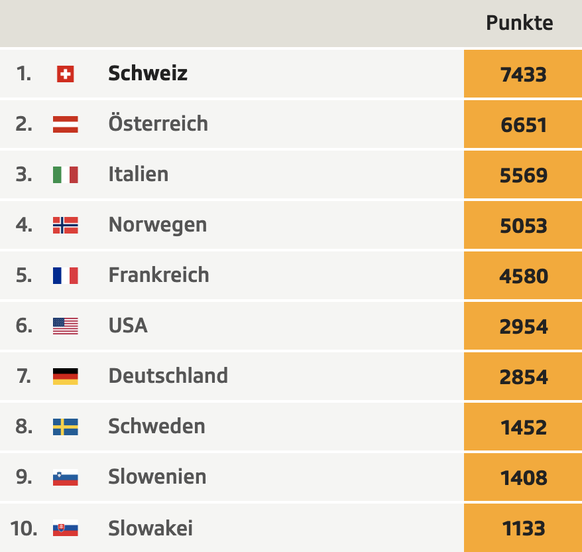Click the Swedish flag icon
Screen dimensions: 582x552
click(x=65, y=427)
